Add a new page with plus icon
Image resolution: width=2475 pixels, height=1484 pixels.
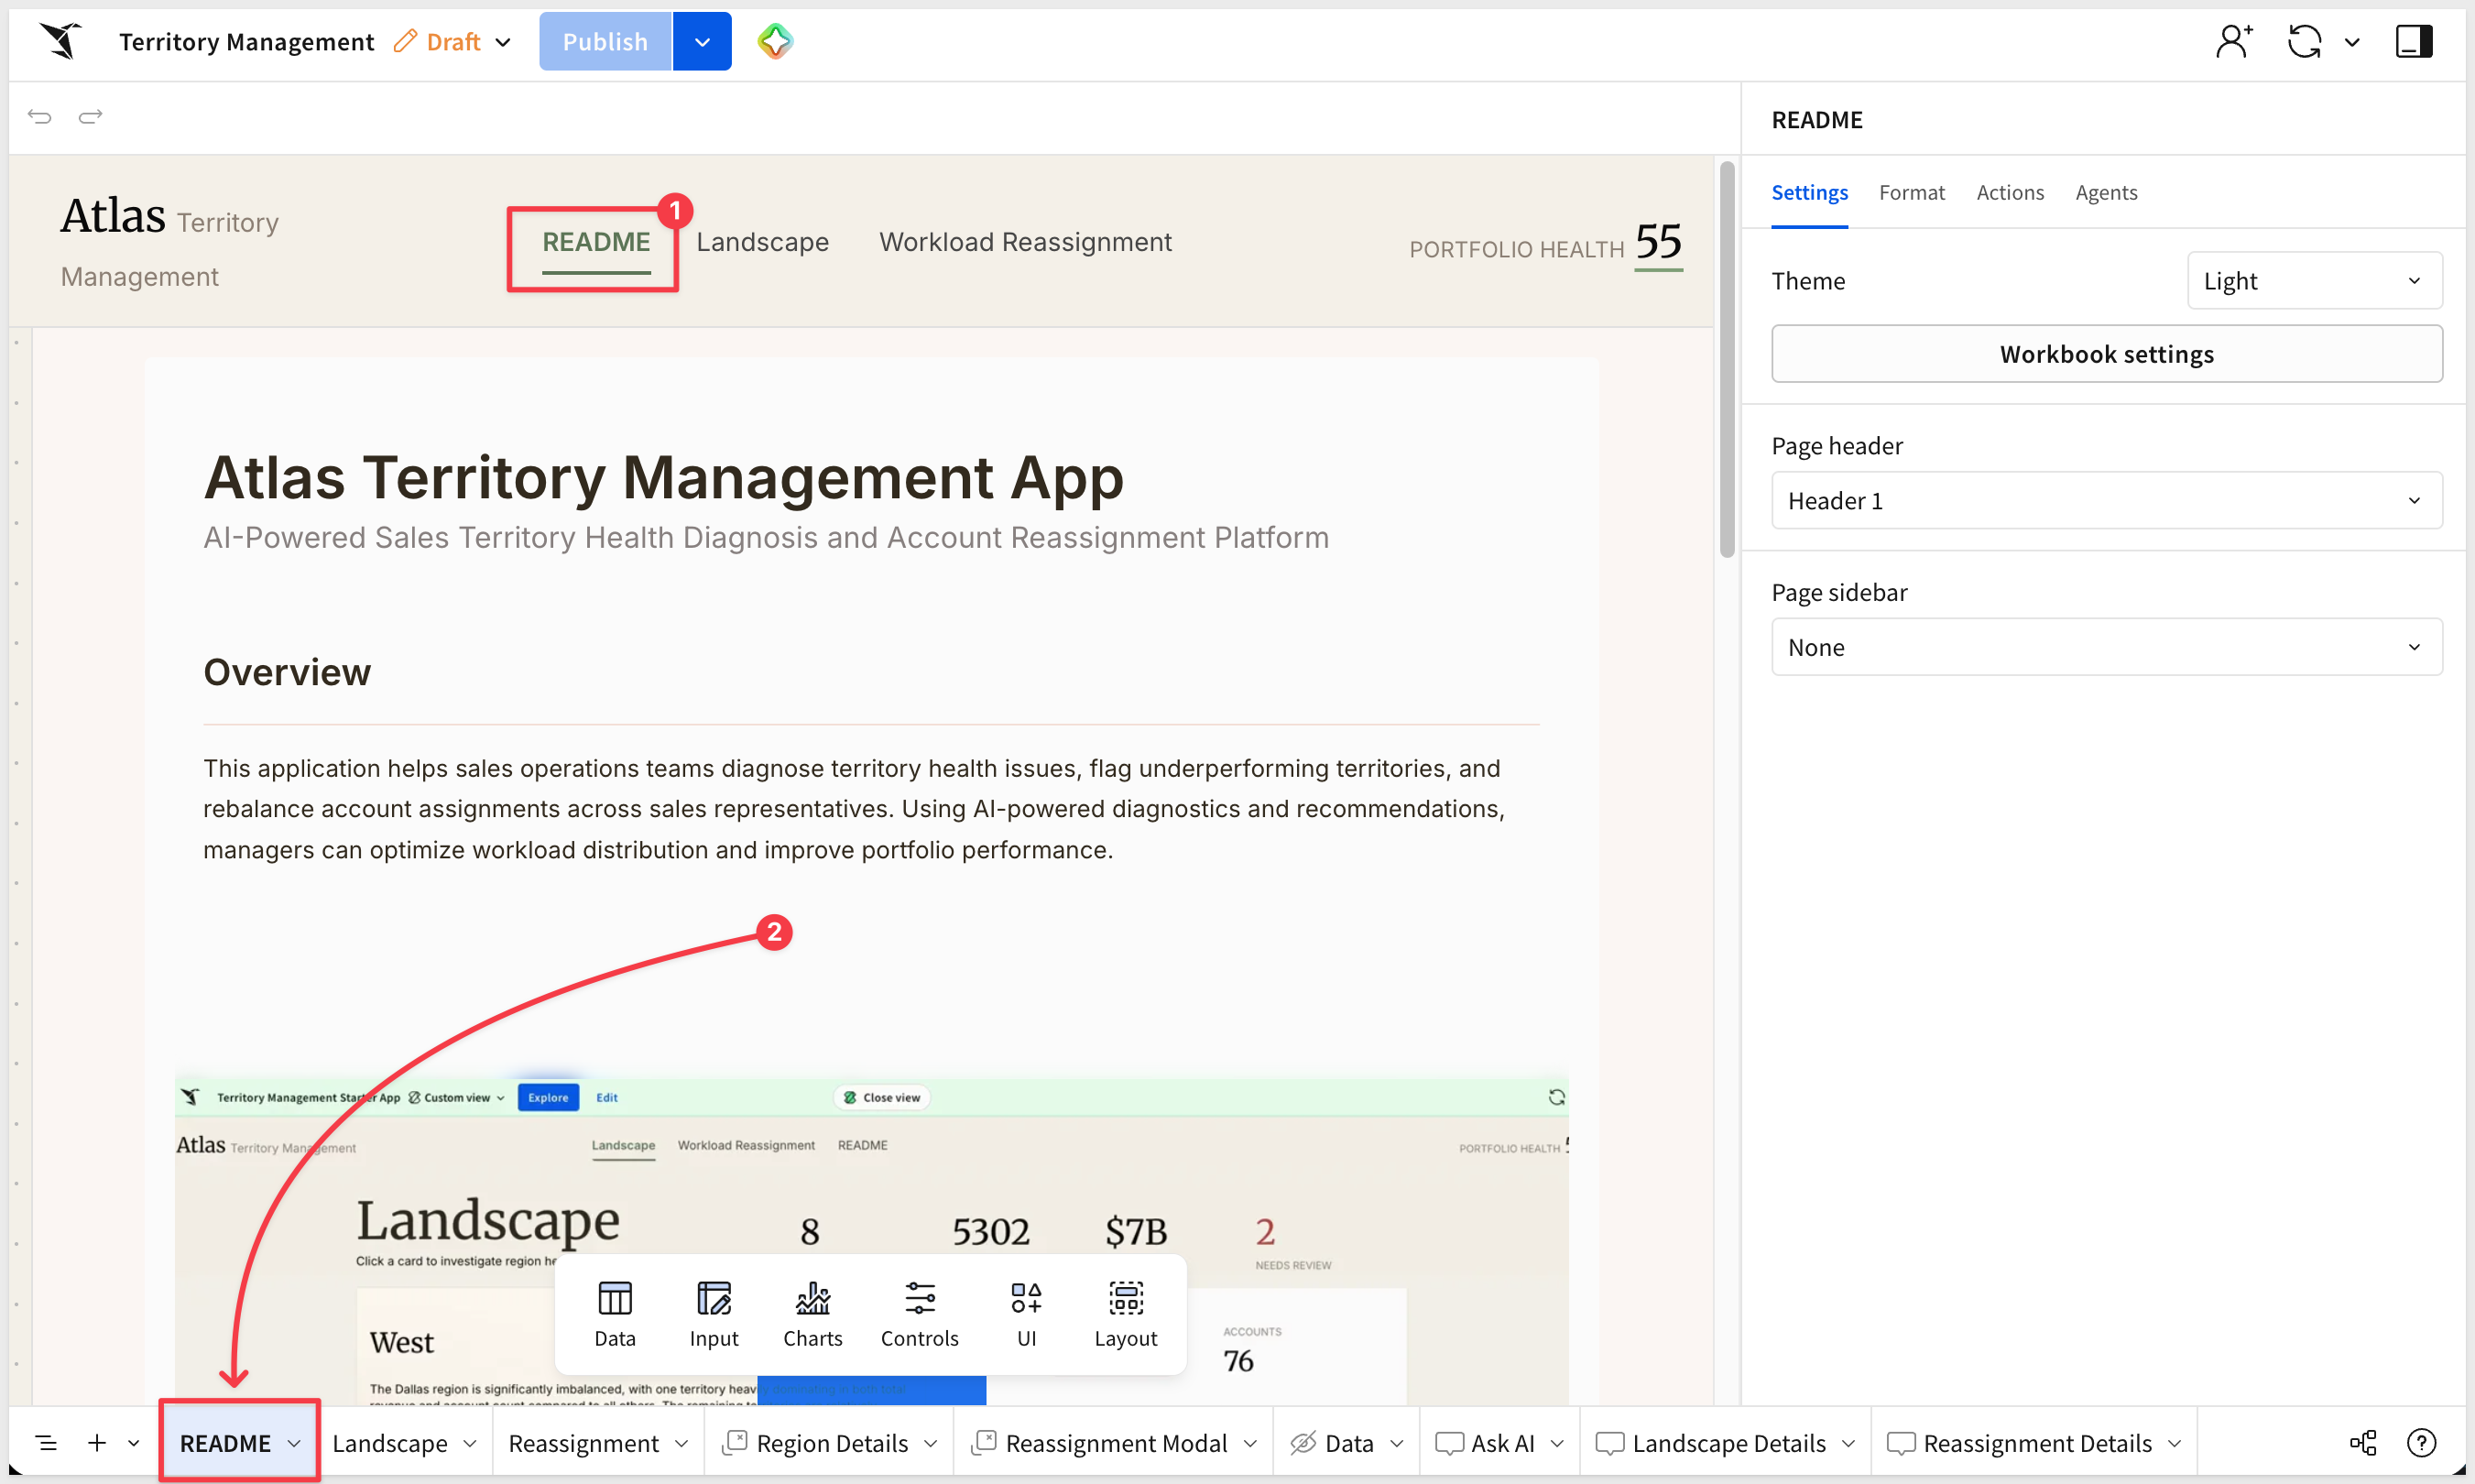click(97, 1443)
